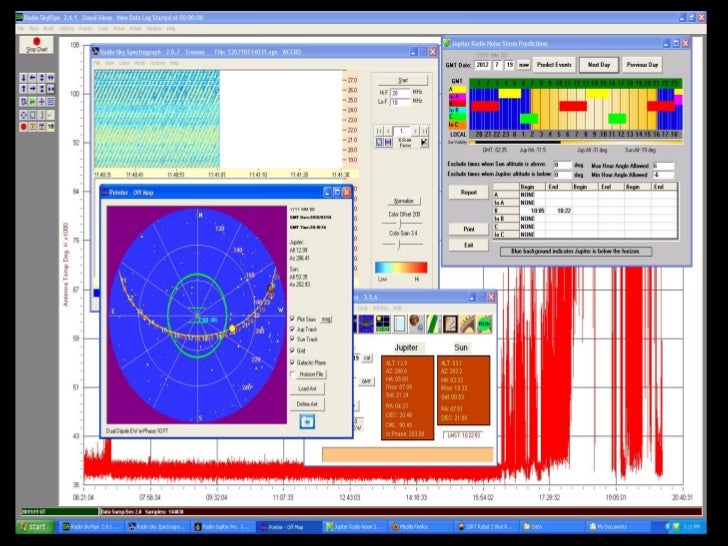Click the year field in GMT Date
This screenshot has height=546, width=728.
482,65
